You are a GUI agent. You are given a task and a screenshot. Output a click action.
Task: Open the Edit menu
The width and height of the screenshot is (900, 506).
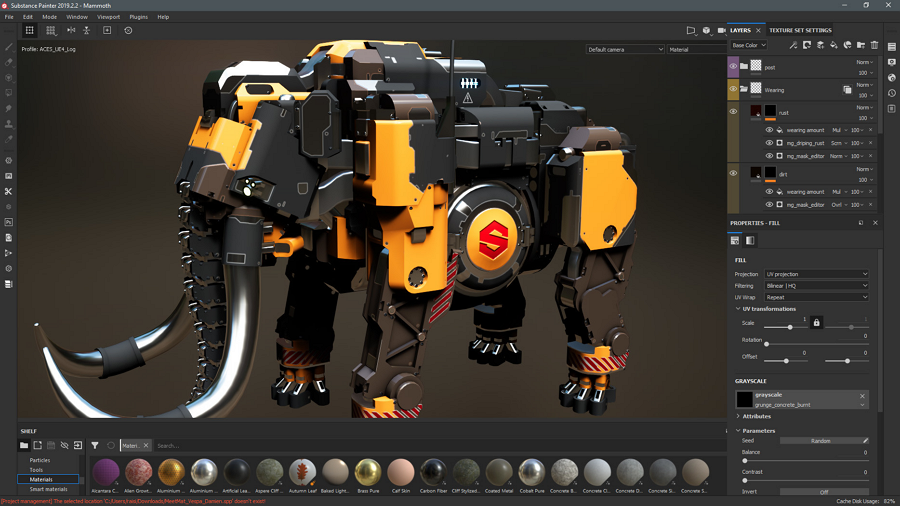(28, 17)
